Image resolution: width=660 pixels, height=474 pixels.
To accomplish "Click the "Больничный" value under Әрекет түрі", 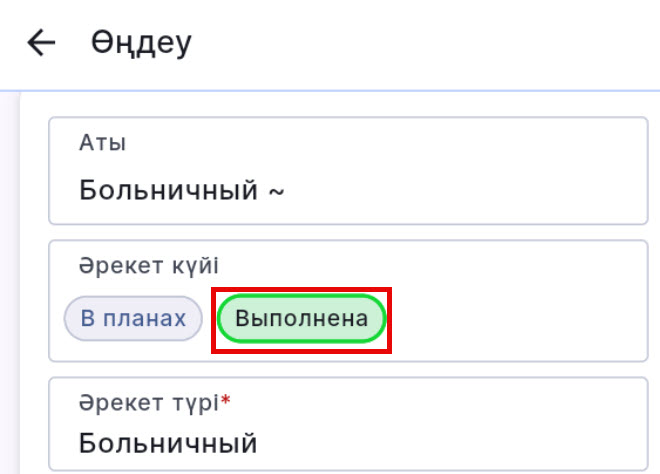I will click(x=168, y=442).
